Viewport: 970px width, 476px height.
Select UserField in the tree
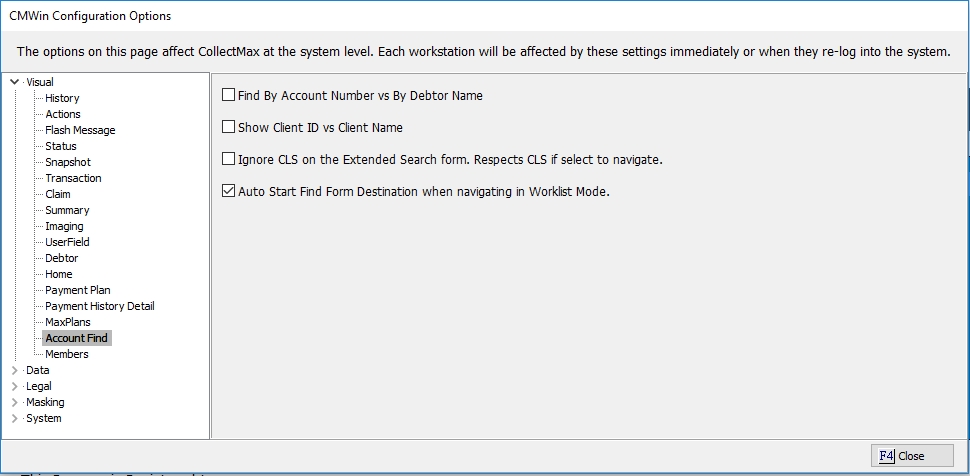coord(67,242)
